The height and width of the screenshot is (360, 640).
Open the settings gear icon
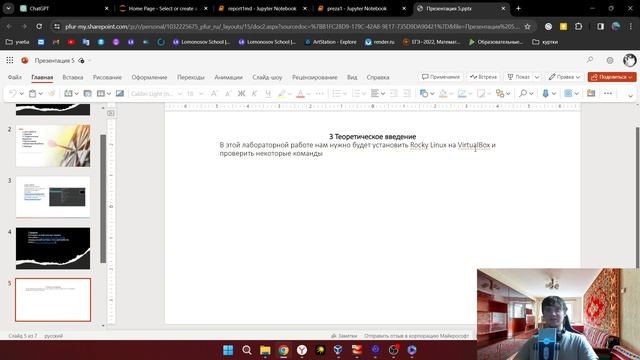click(x=610, y=60)
